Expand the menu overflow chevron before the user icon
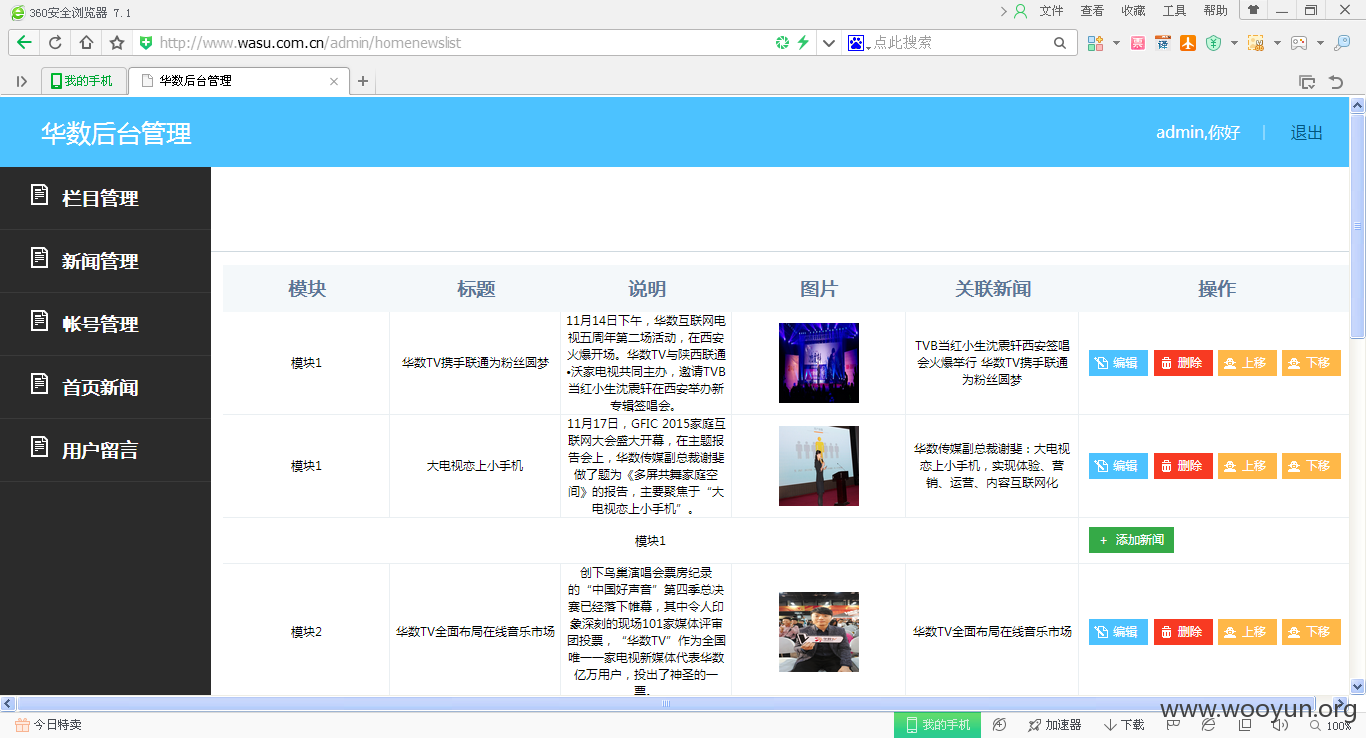The height and width of the screenshot is (738, 1366). pyautogui.click(x=1004, y=11)
